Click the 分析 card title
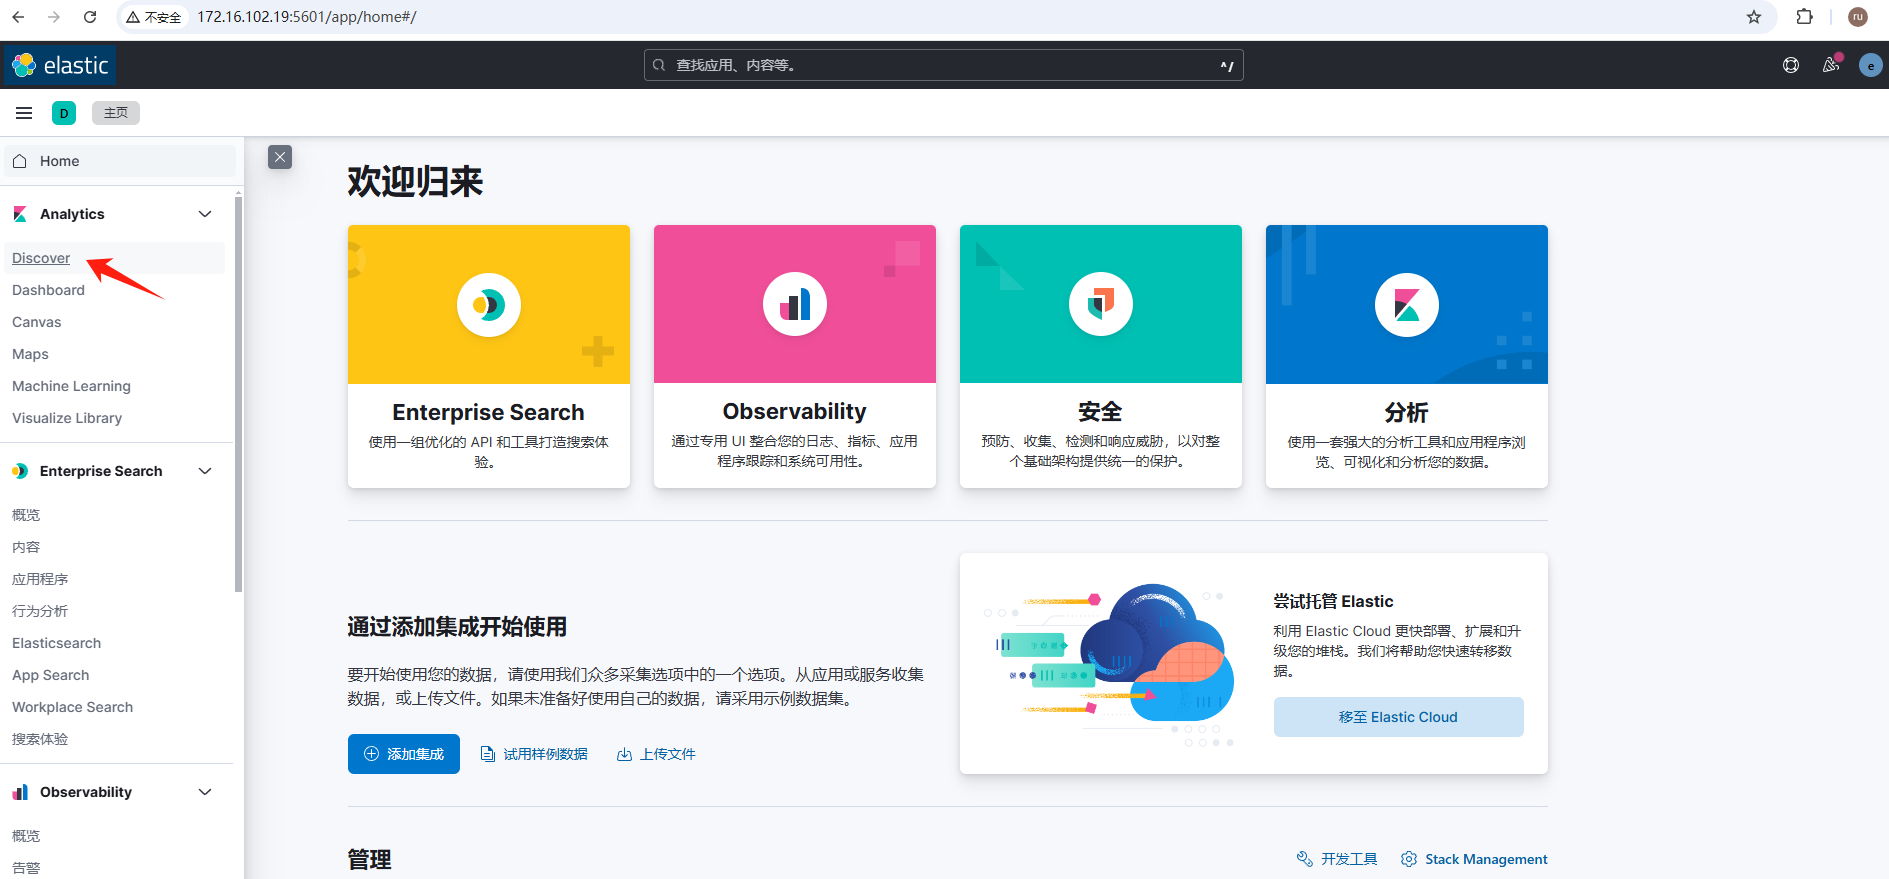1889x879 pixels. (x=1406, y=412)
